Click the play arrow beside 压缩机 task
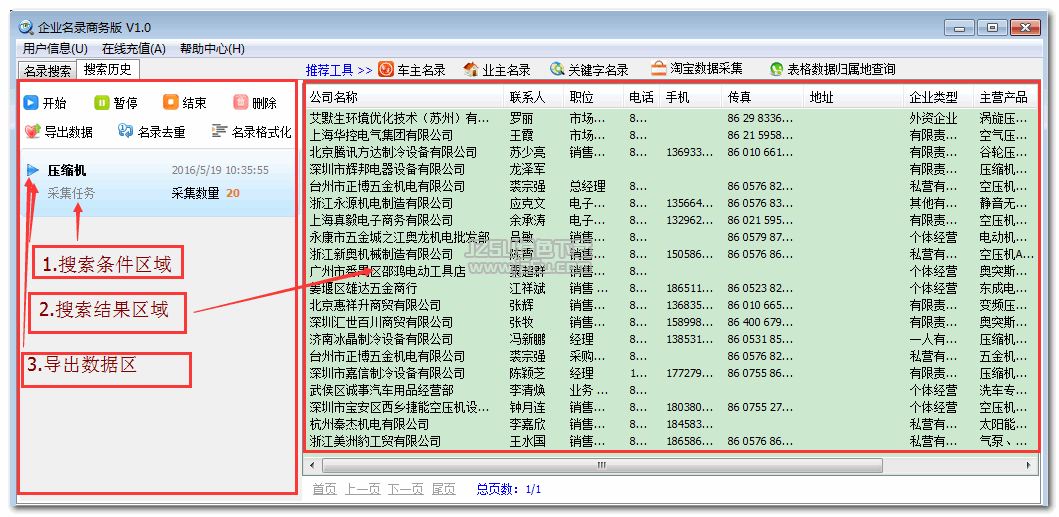Viewport: 1059px width, 517px height. click(x=32, y=170)
